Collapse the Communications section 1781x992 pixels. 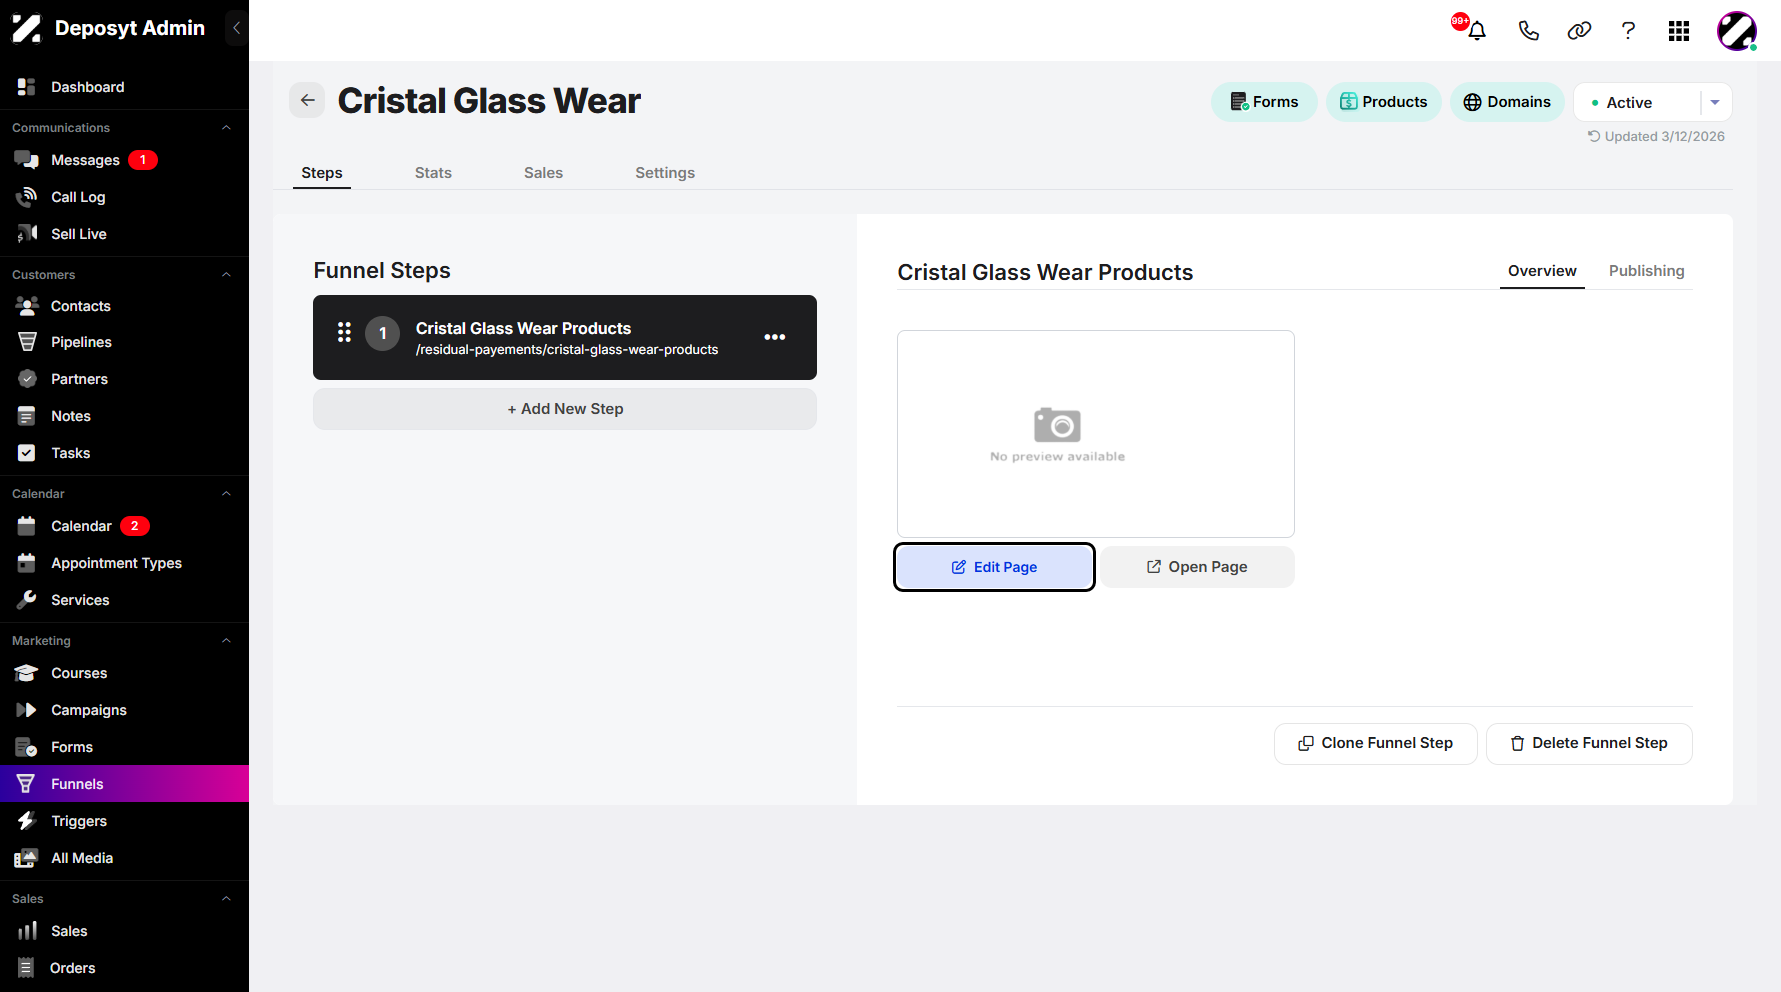[x=226, y=128]
